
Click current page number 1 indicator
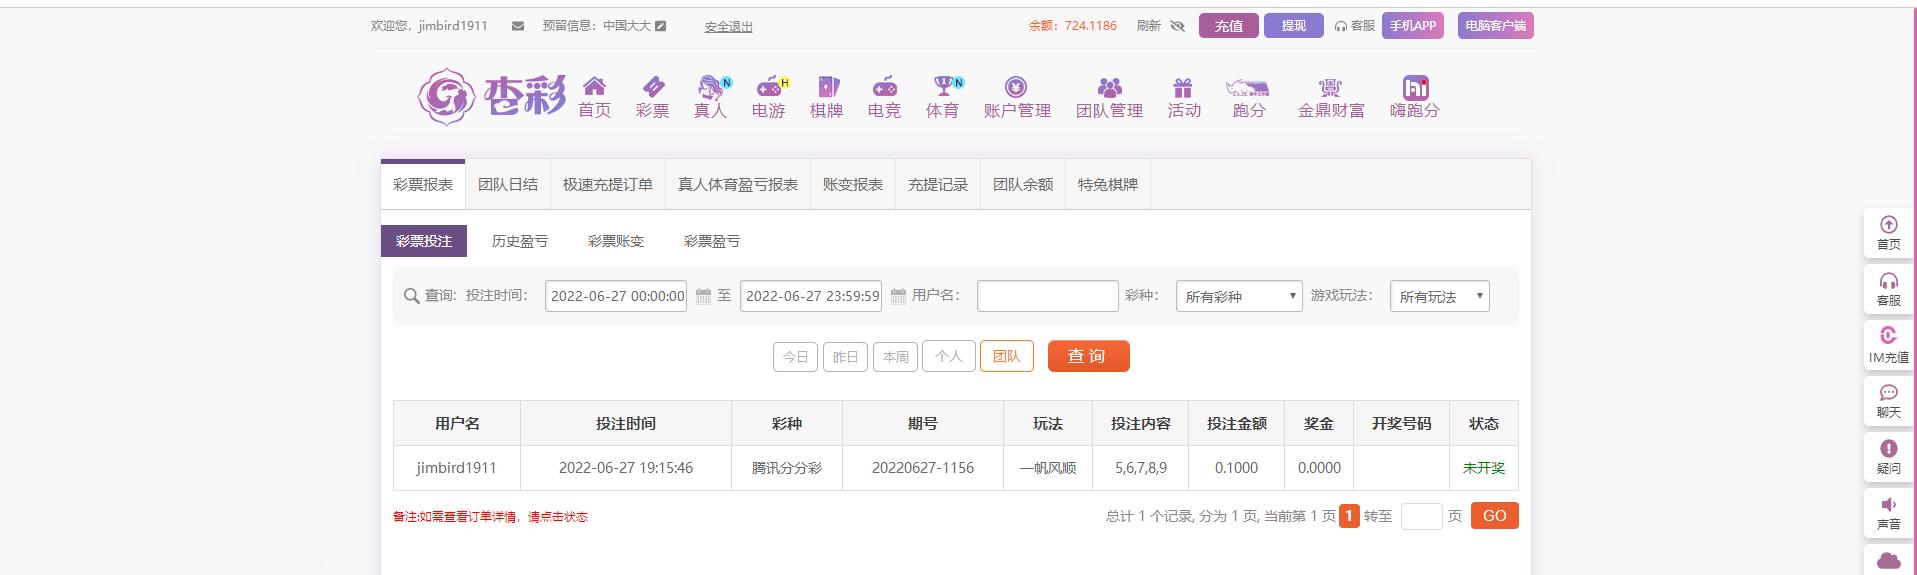[x=1349, y=516]
